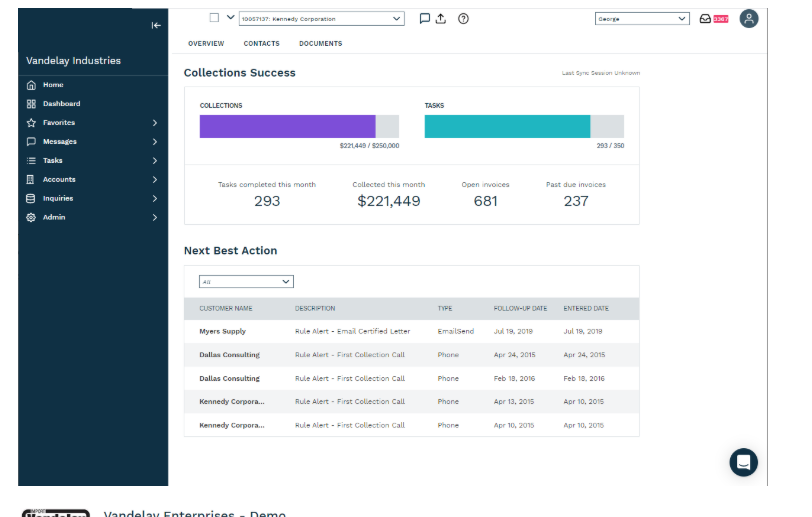
Task: Expand the Favorites menu chevron
Action: click(x=155, y=123)
